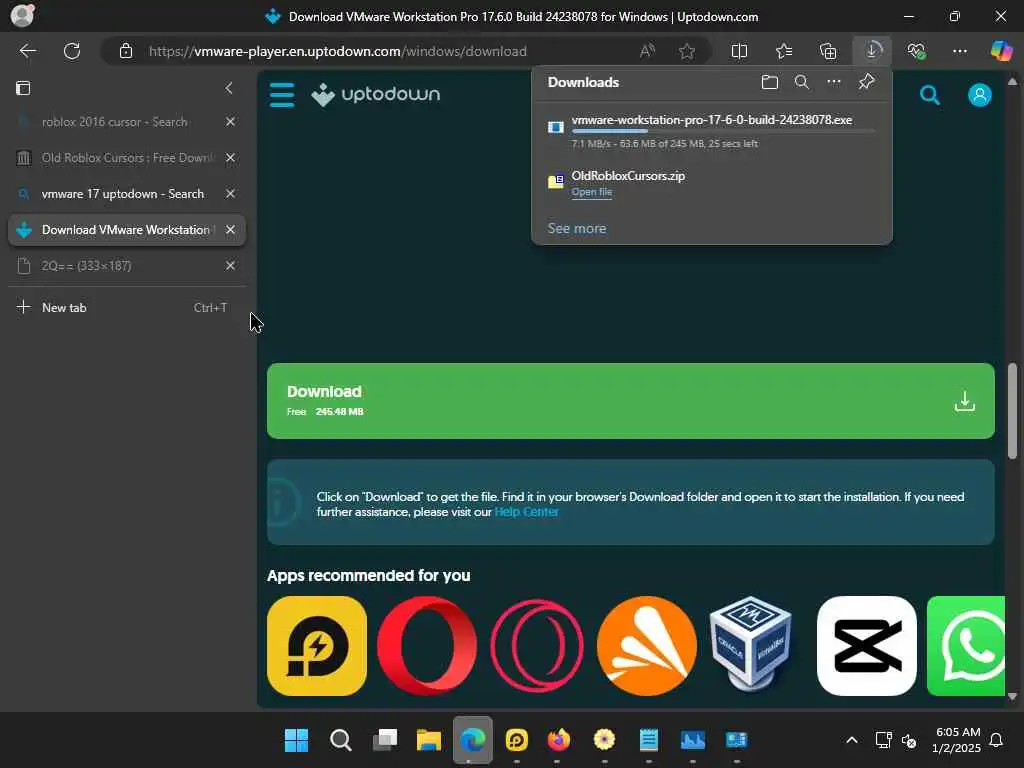This screenshot has height=768, width=1024.
Task: Open clock showing 6:05 AM
Action: coord(957,740)
